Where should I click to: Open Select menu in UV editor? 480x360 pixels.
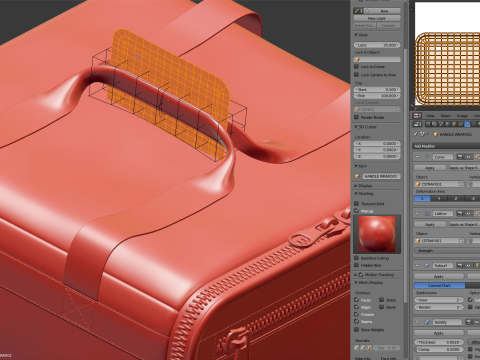pyautogui.click(x=446, y=116)
